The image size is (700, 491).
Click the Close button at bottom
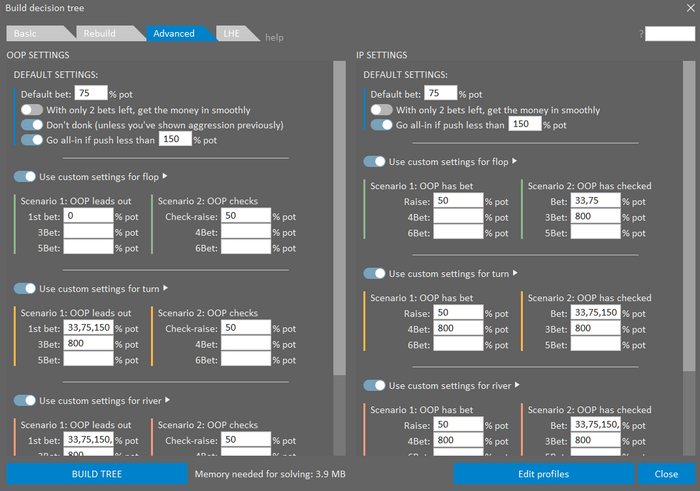point(666,474)
